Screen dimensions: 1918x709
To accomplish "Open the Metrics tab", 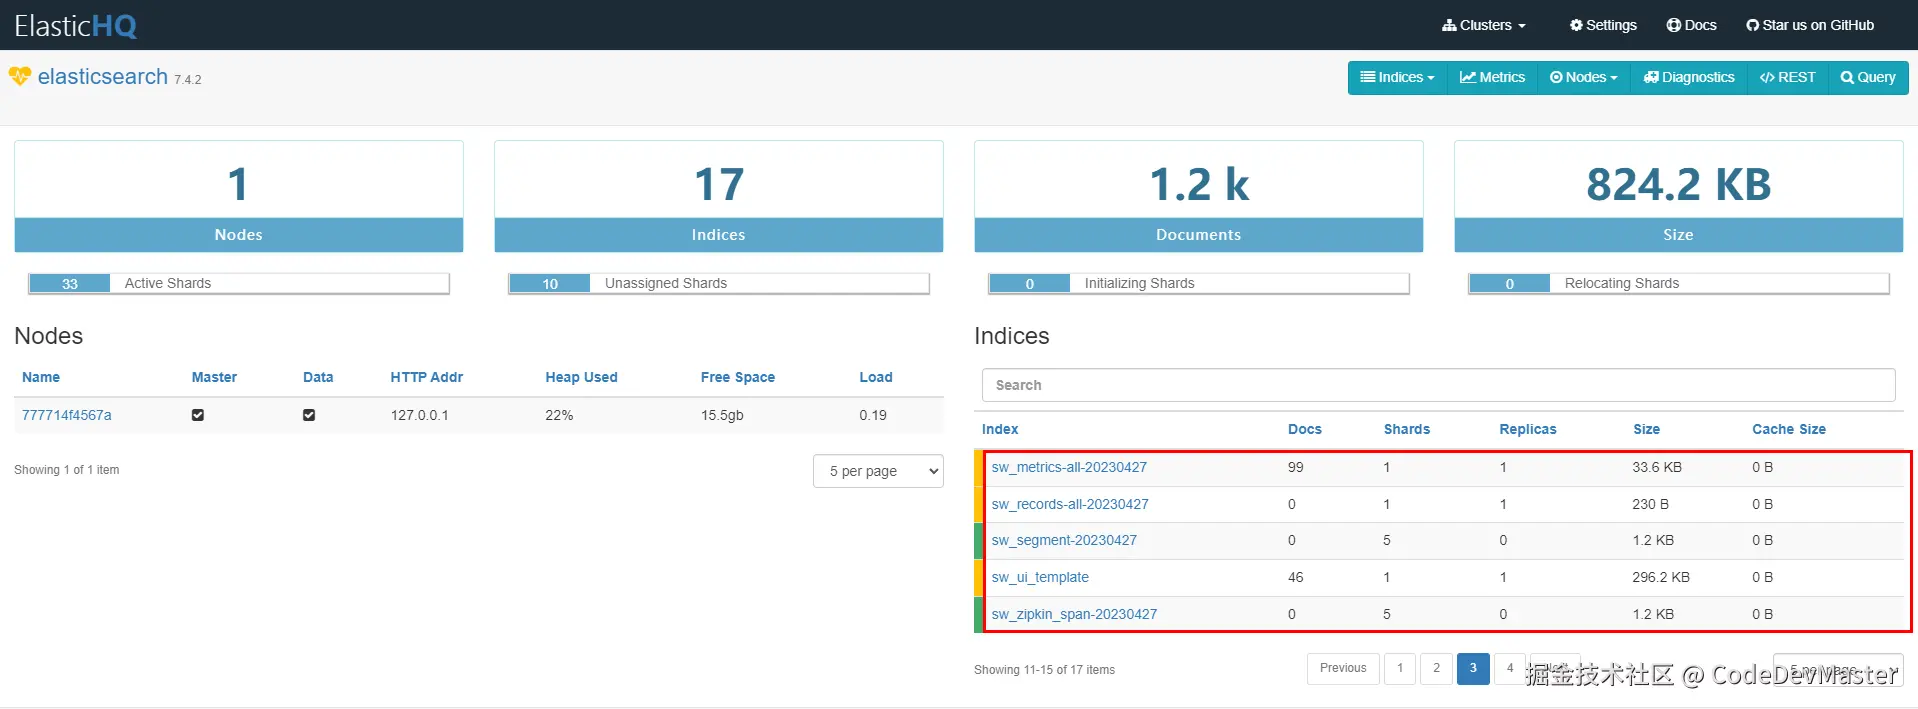I will click(x=1492, y=78).
